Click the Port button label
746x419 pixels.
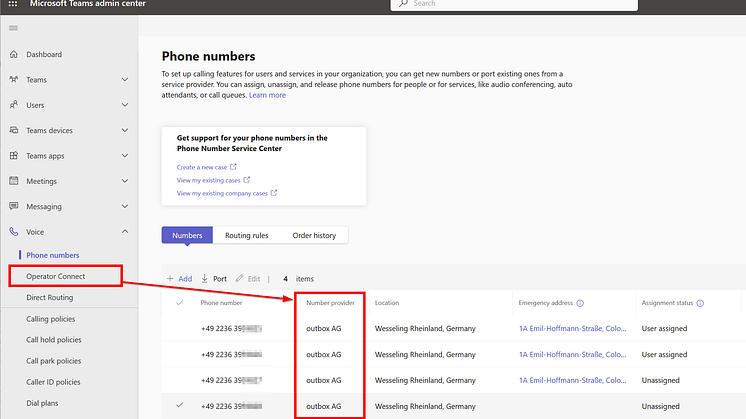pos(220,279)
